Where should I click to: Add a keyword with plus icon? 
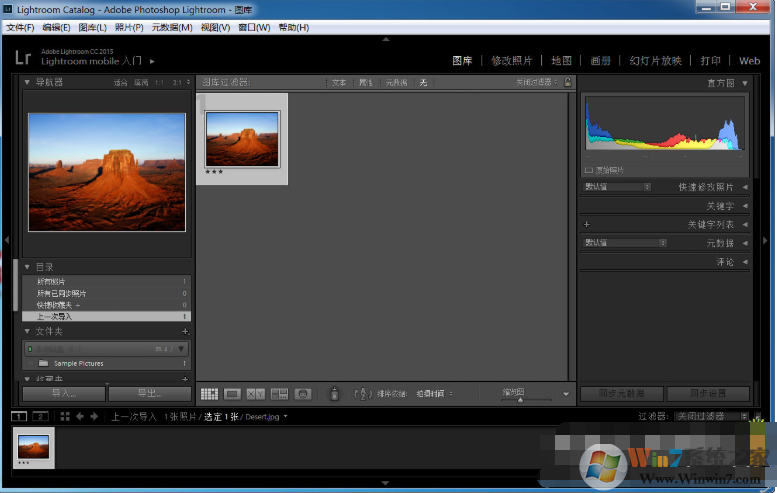tap(587, 225)
